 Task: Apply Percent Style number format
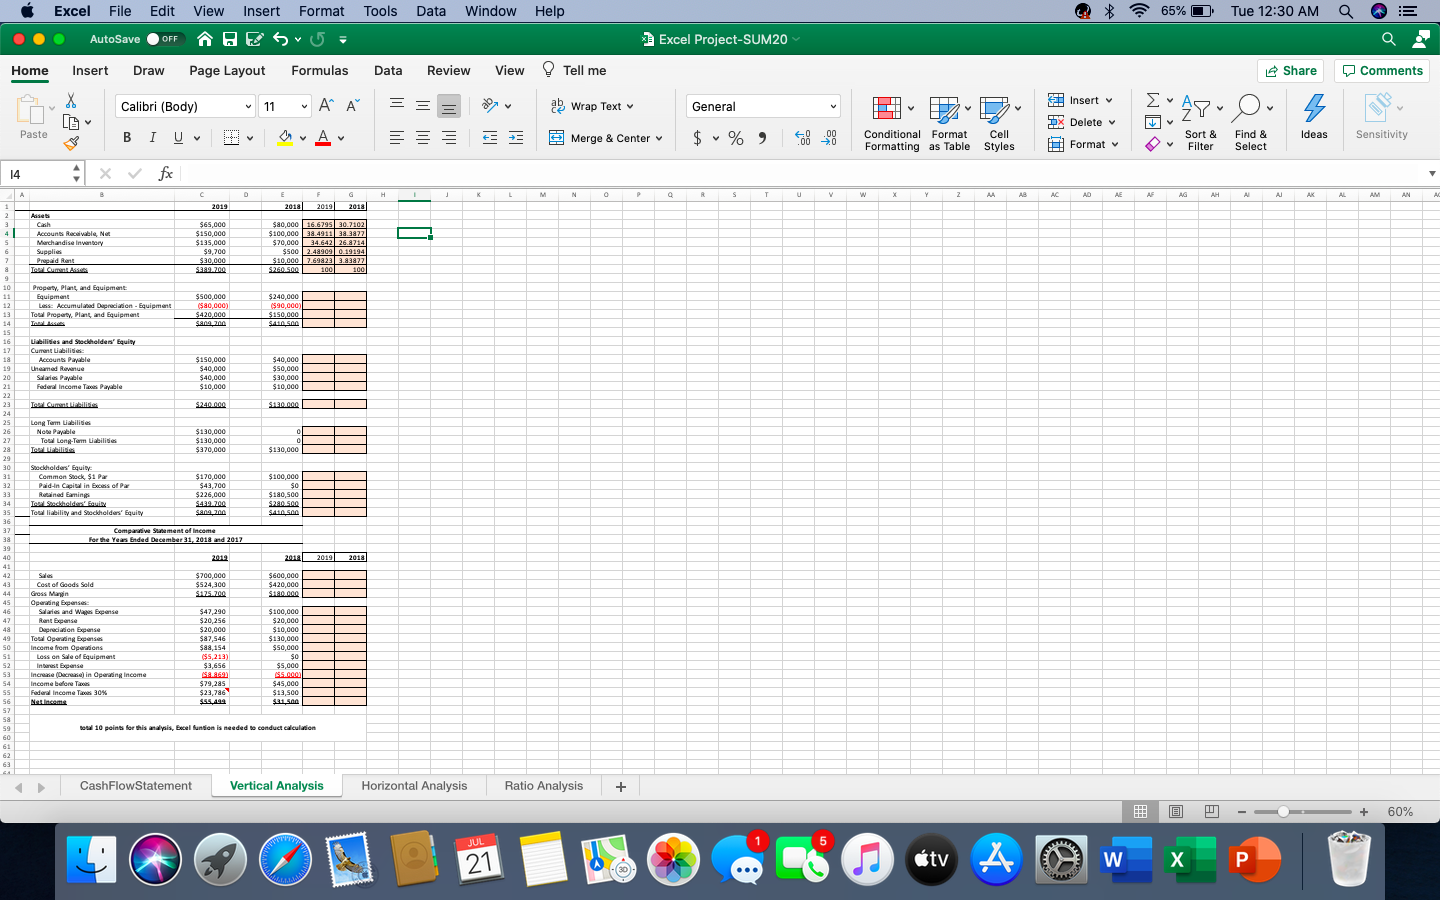click(736, 138)
